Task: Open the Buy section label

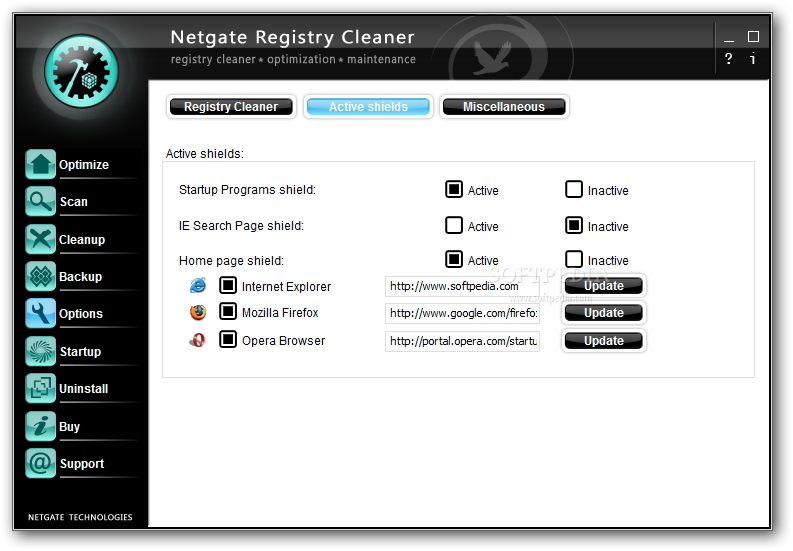Action: [x=70, y=427]
